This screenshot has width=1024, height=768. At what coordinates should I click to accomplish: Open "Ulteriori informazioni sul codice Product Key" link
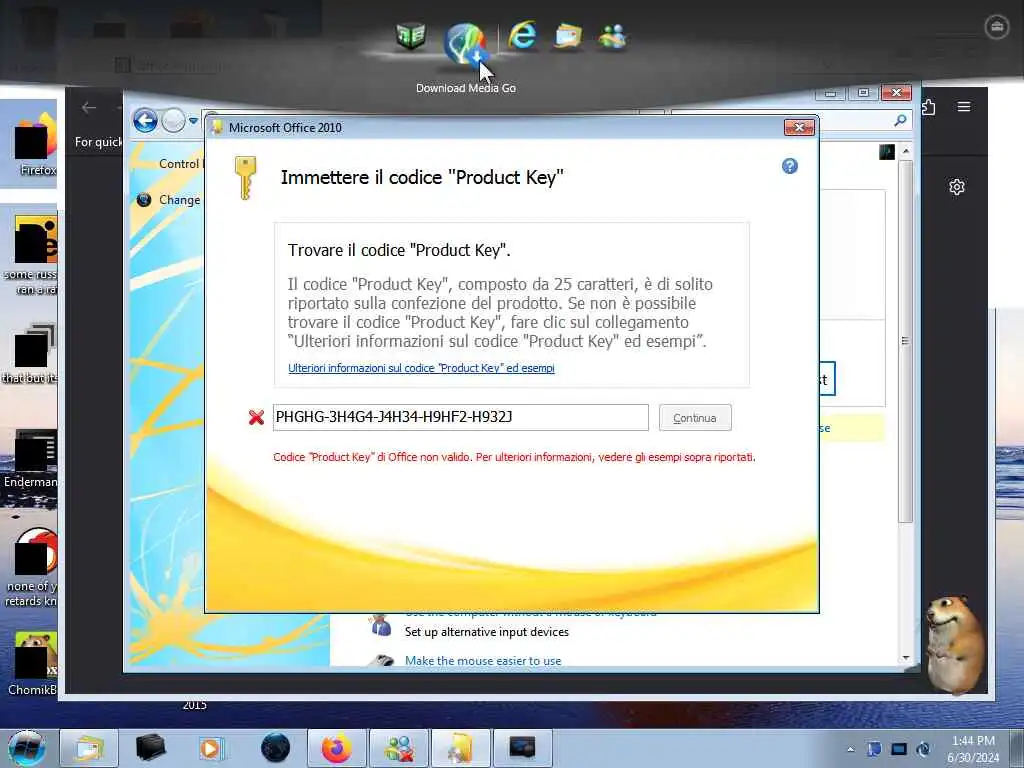421,368
